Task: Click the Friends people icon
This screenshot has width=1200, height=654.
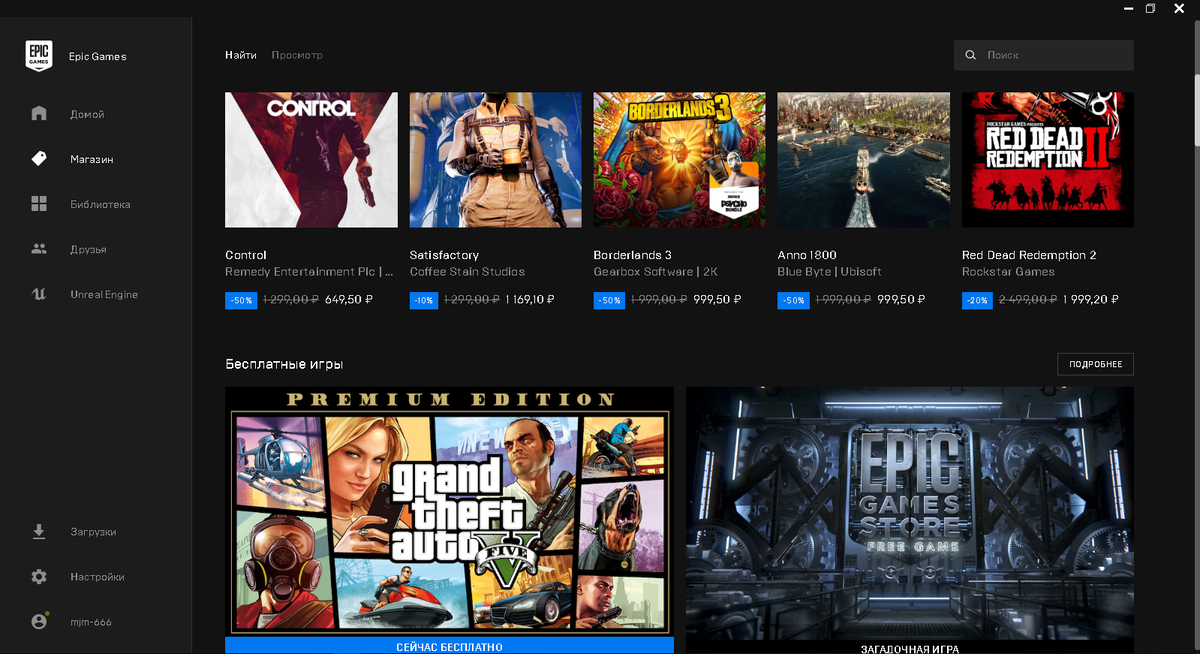Action: 39,249
